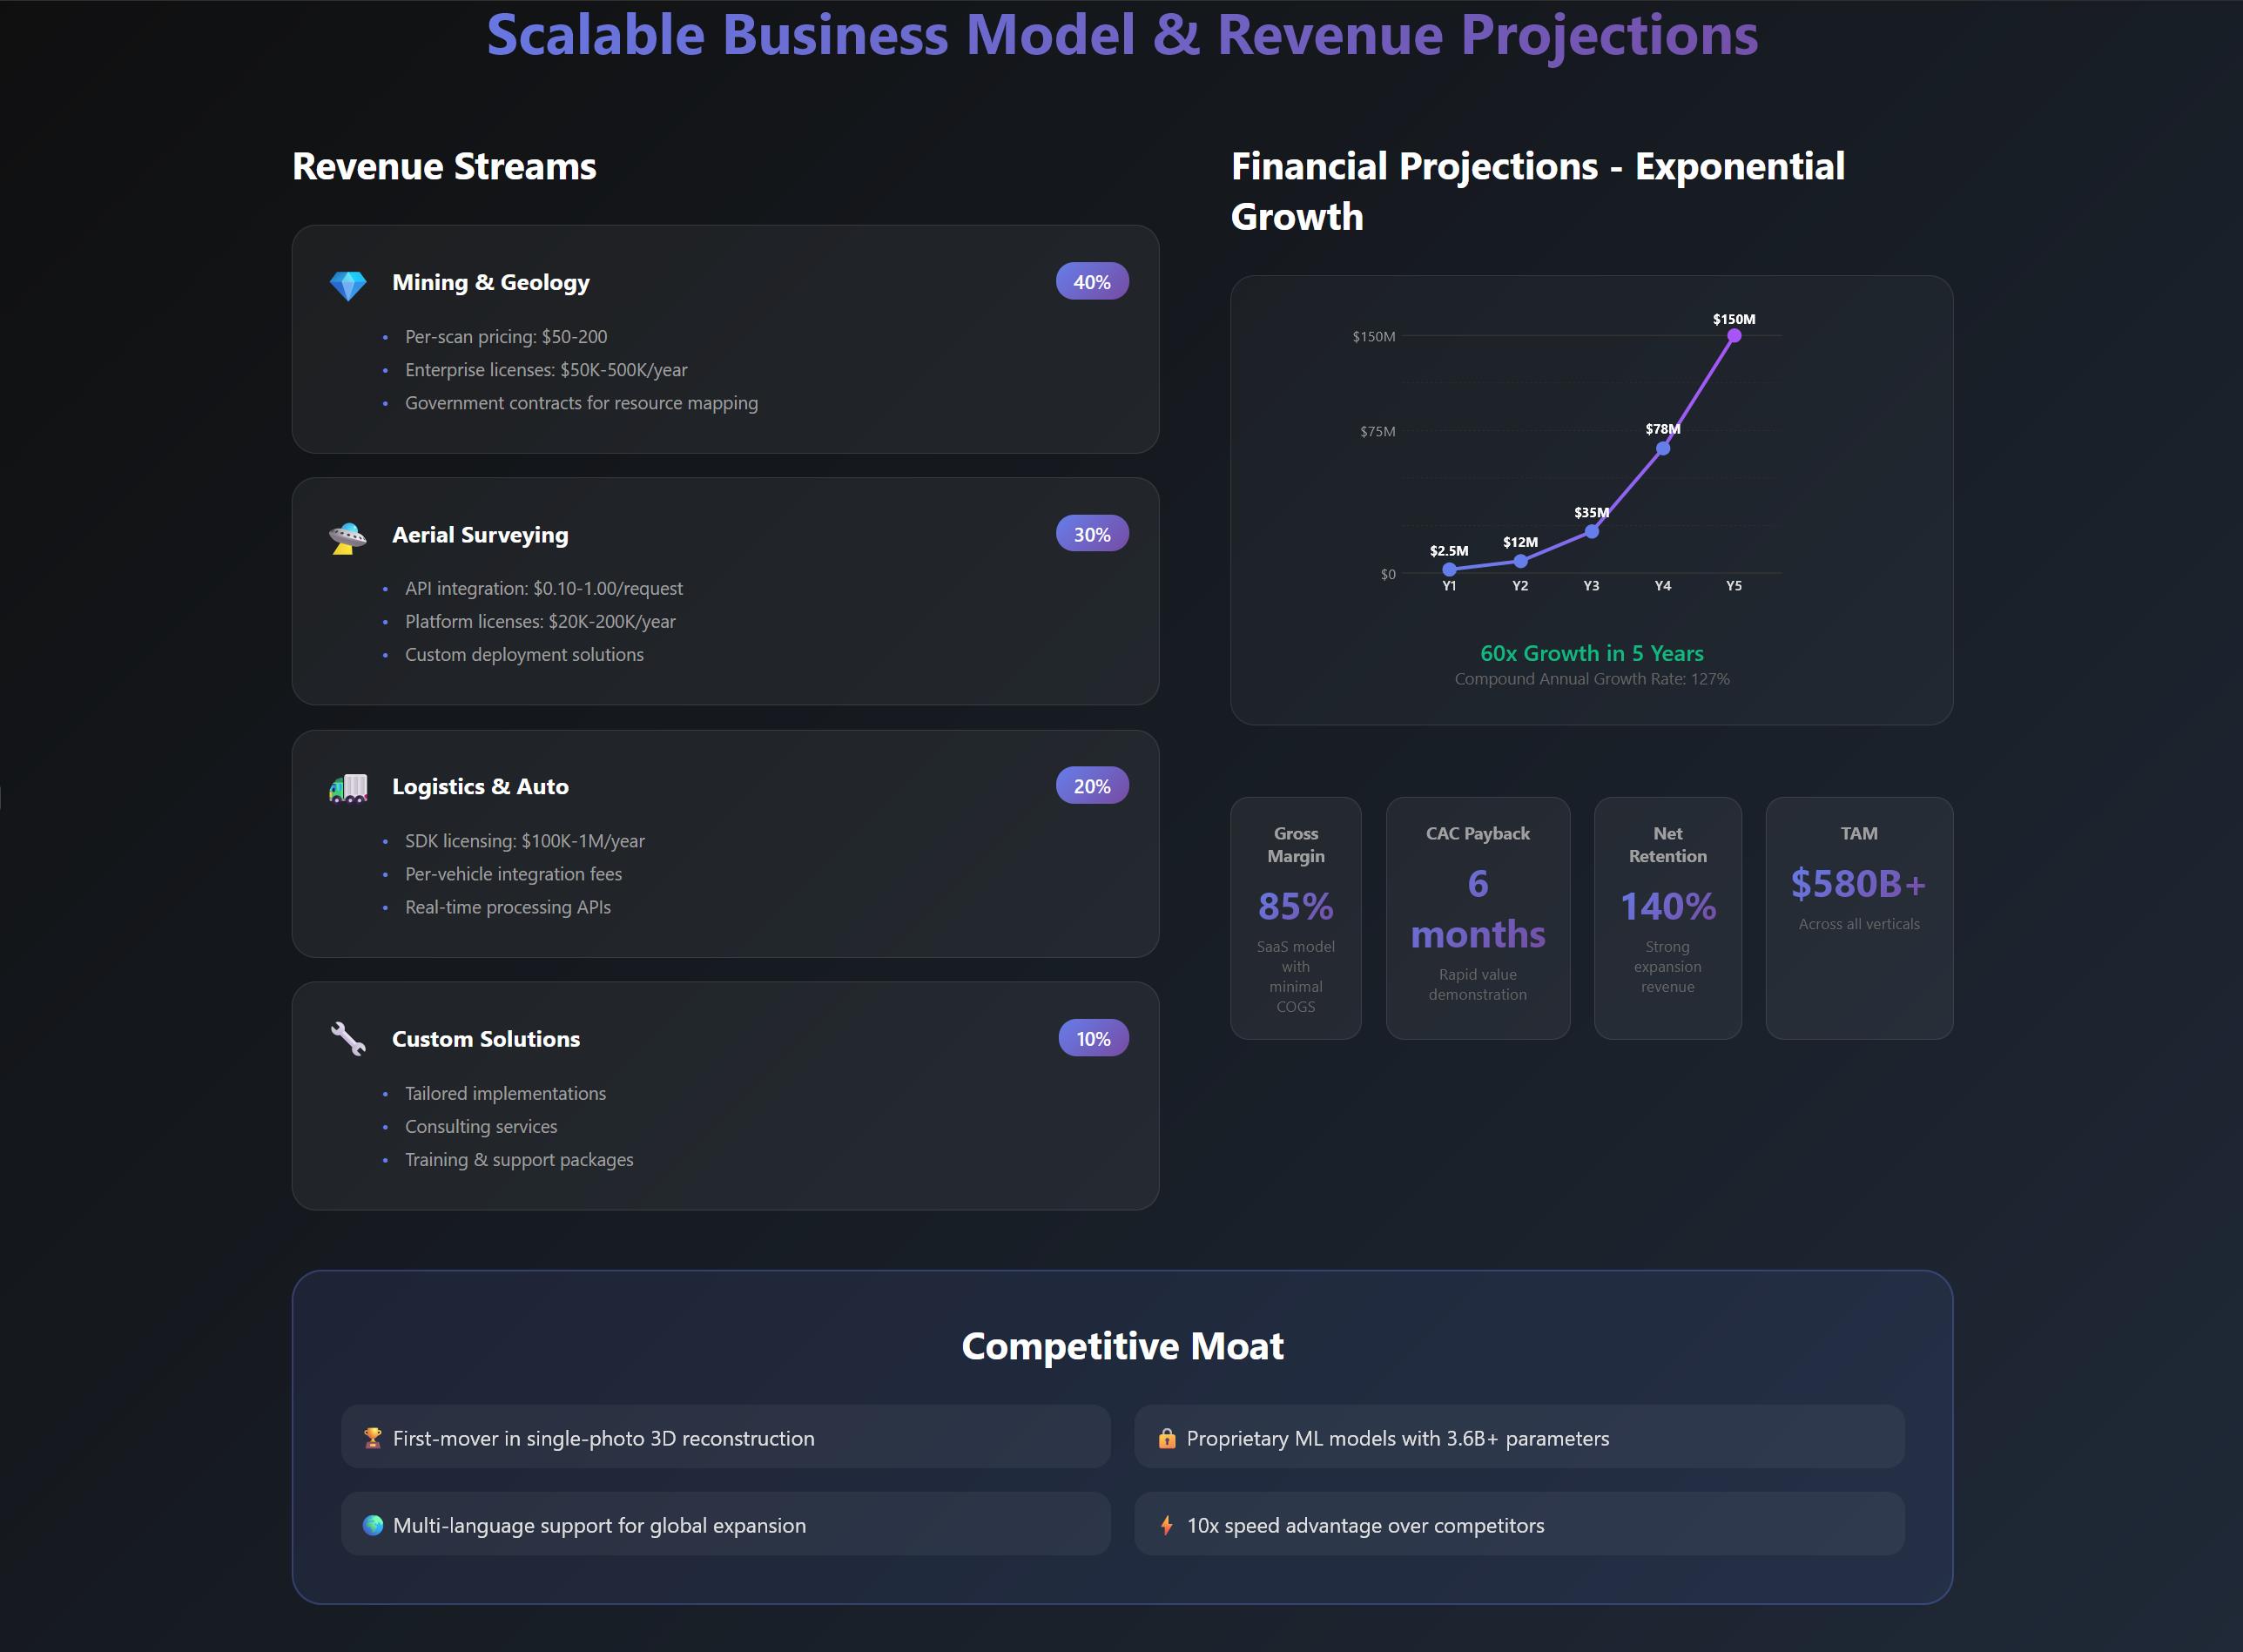Select the 20% badge on Logistics & Auto
2243x1652 pixels.
[1092, 786]
